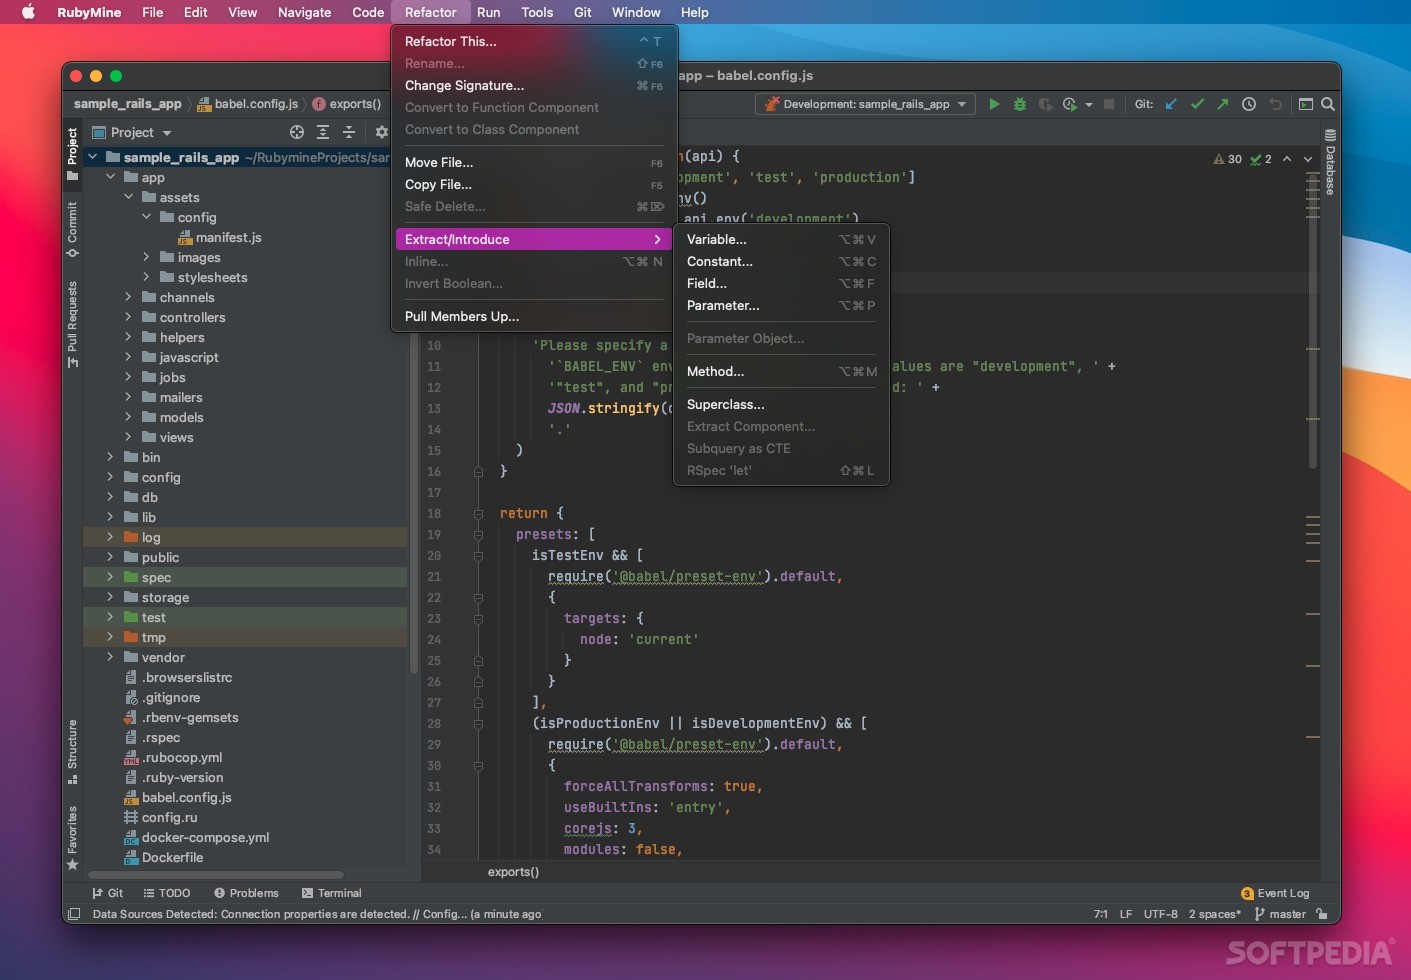This screenshot has width=1411, height=980.
Task: Rollback changes with the undo arrow
Action: (1275, 104)
